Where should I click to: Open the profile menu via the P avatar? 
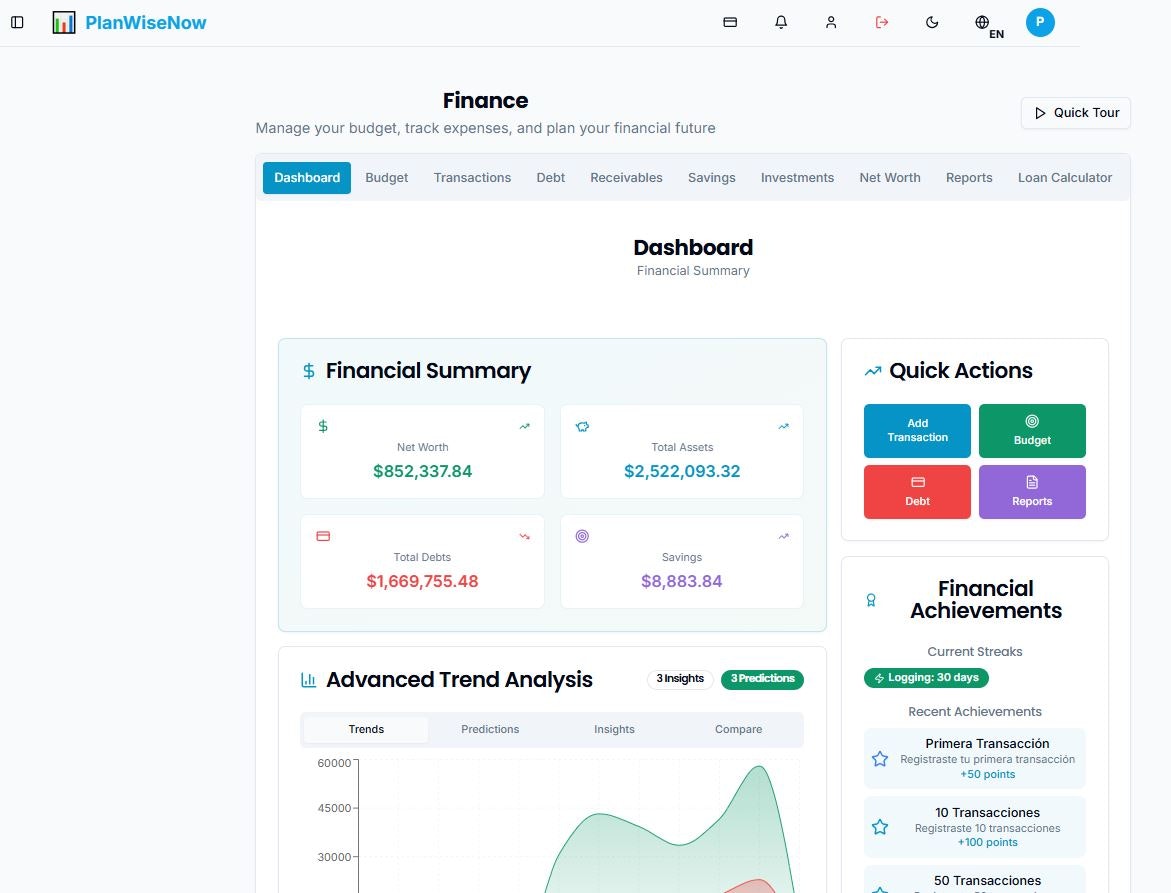point(1040,21)
